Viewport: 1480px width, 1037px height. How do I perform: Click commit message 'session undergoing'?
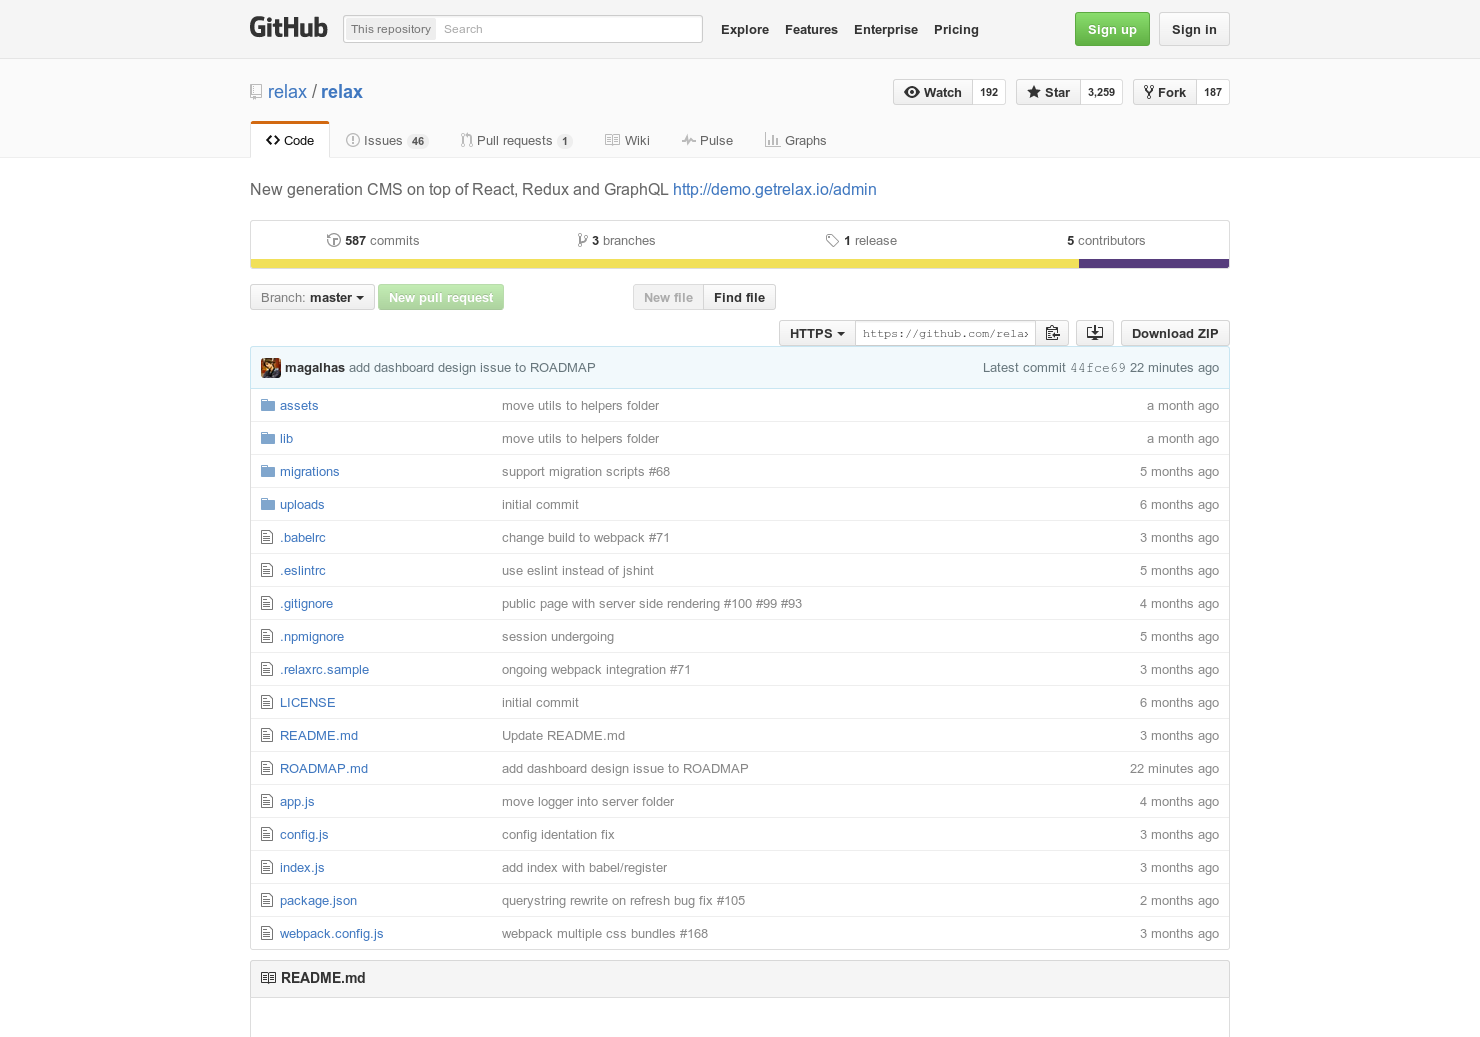(x=558, y=636)
